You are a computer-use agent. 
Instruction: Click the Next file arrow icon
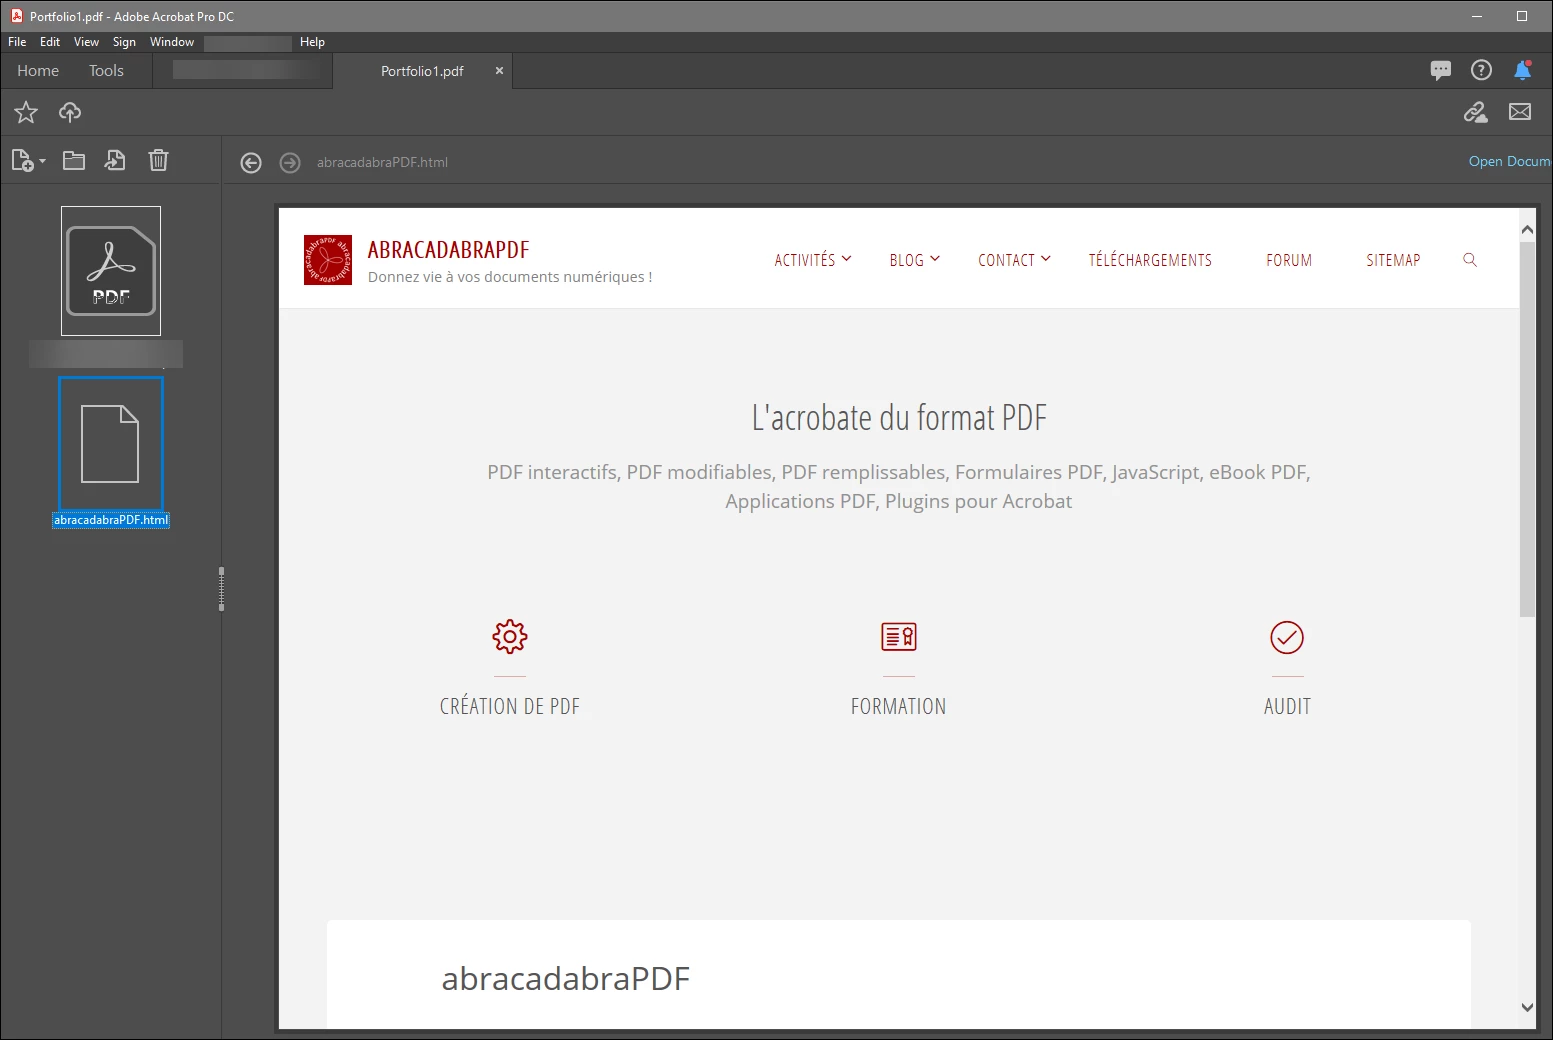click(290, 162)
